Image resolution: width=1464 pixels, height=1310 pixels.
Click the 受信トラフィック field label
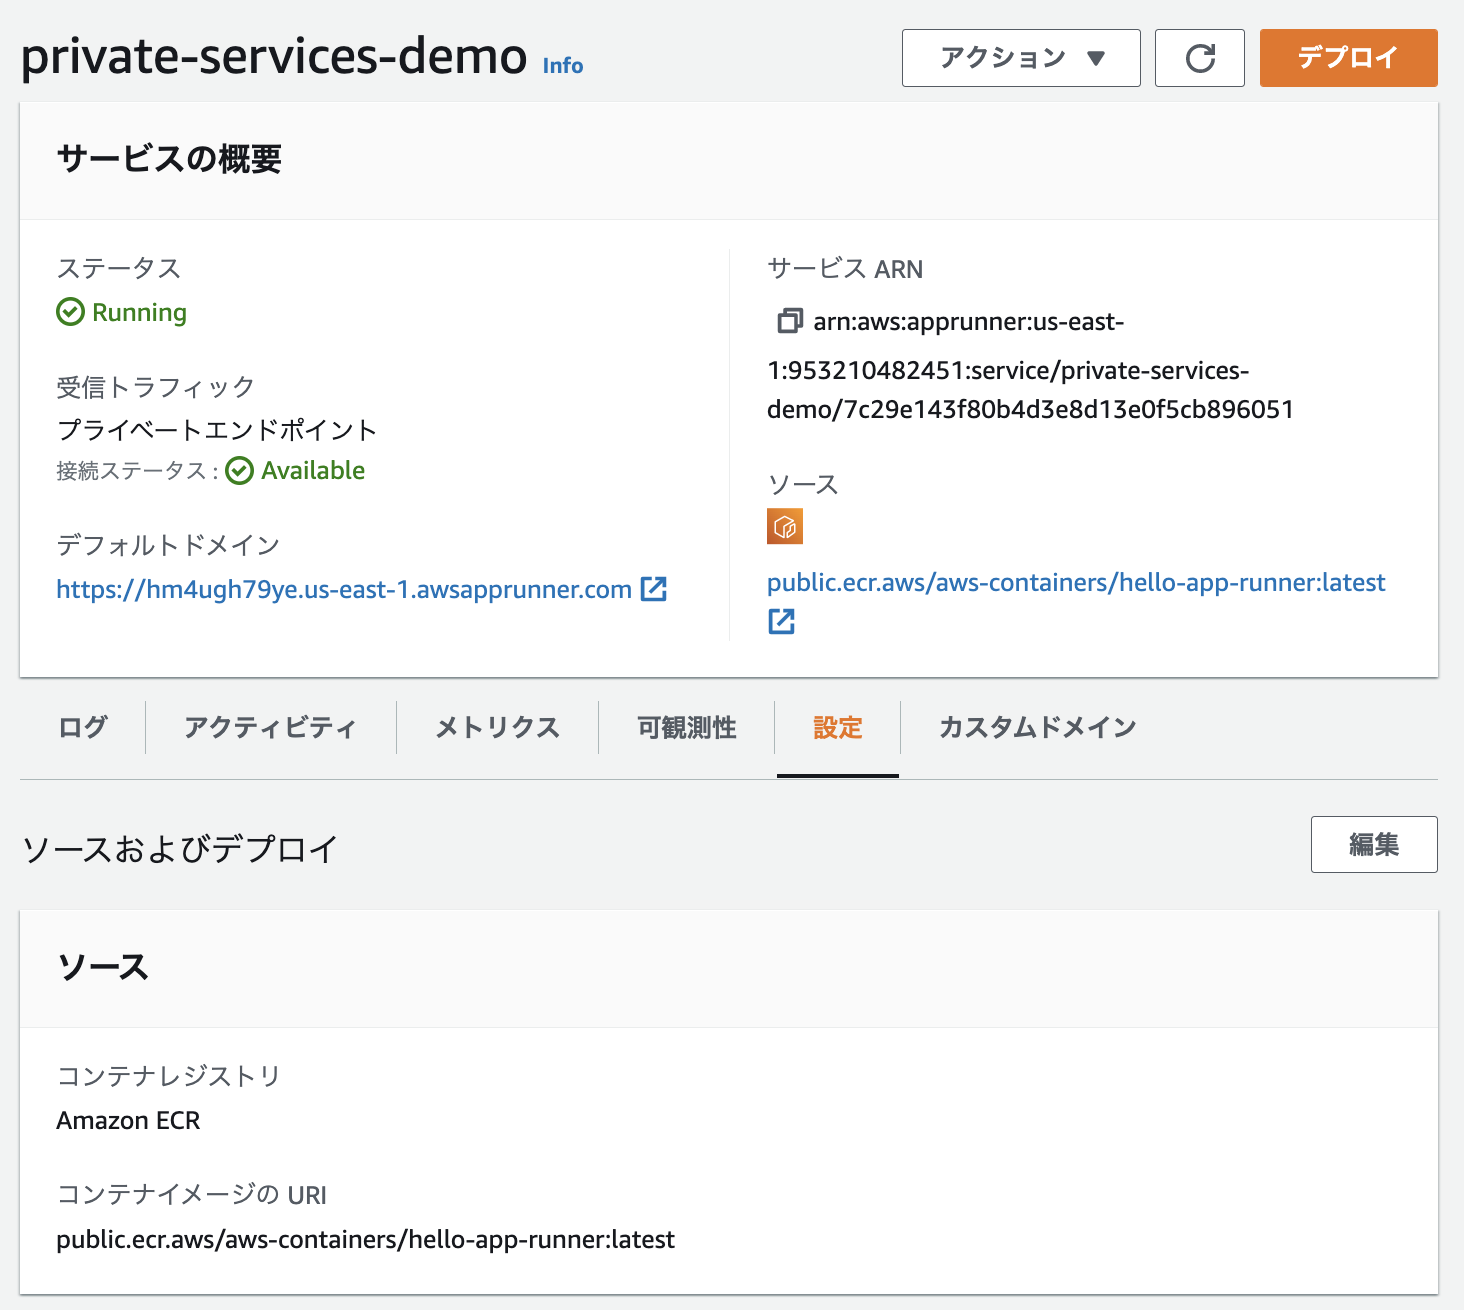(156, 387)
